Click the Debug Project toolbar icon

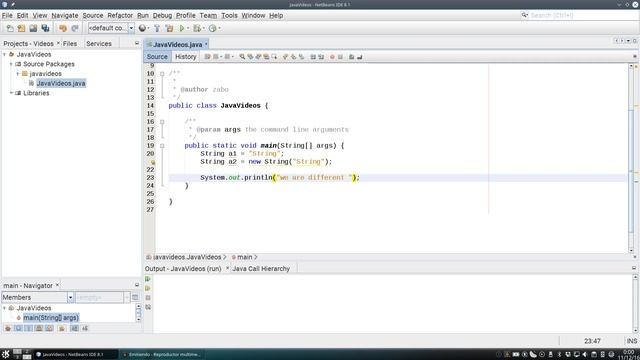coord(197,28)
